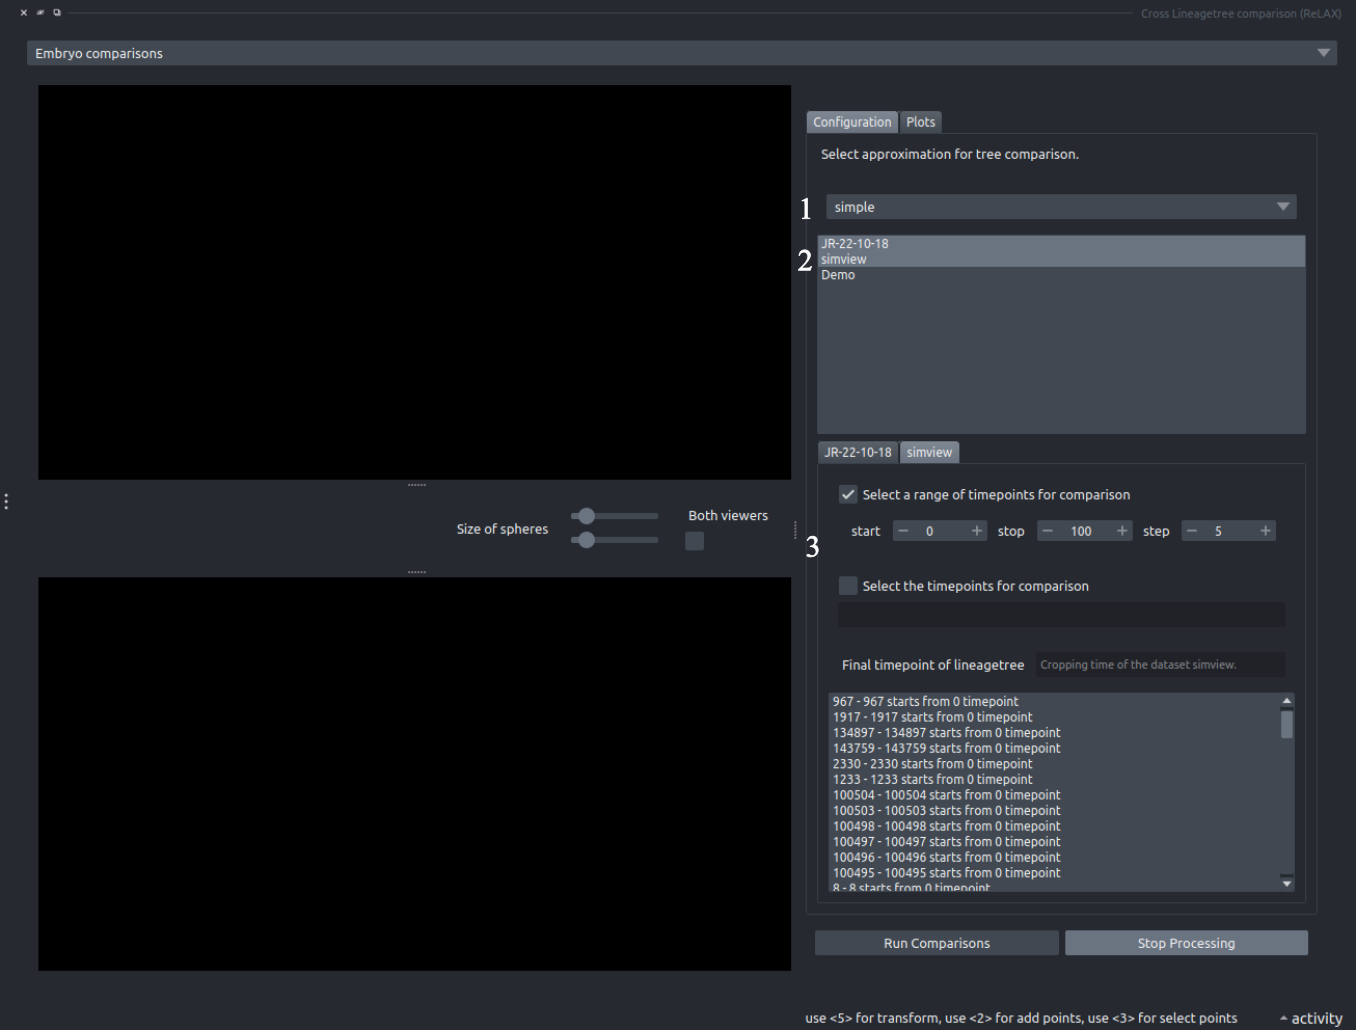Enable 'Select the timepoints for comparison'
The image size is (1356, 1030).
pyautogui.click(x=848, y=585)
